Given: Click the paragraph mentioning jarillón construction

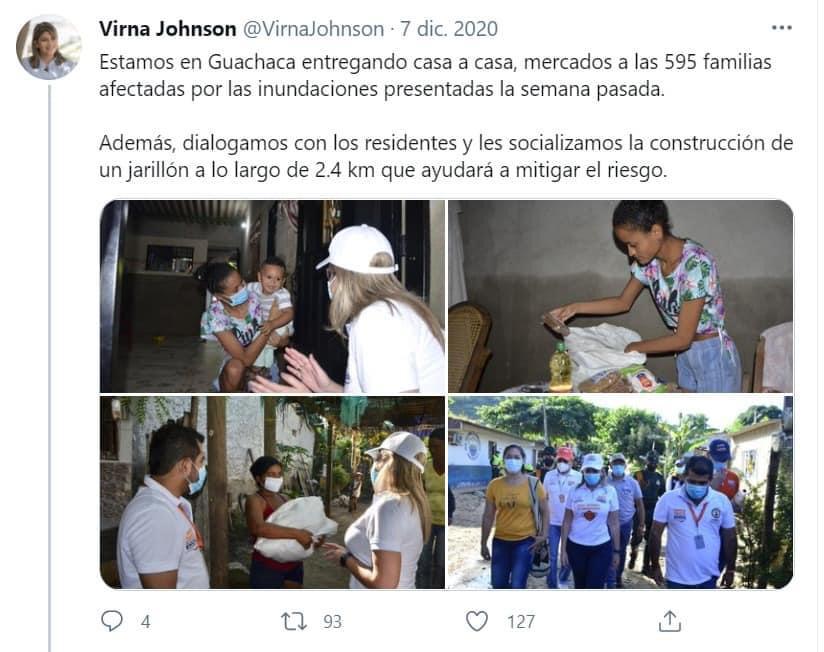Looking at the screenshot, I should pyautogui.click(x=446, y=157).
